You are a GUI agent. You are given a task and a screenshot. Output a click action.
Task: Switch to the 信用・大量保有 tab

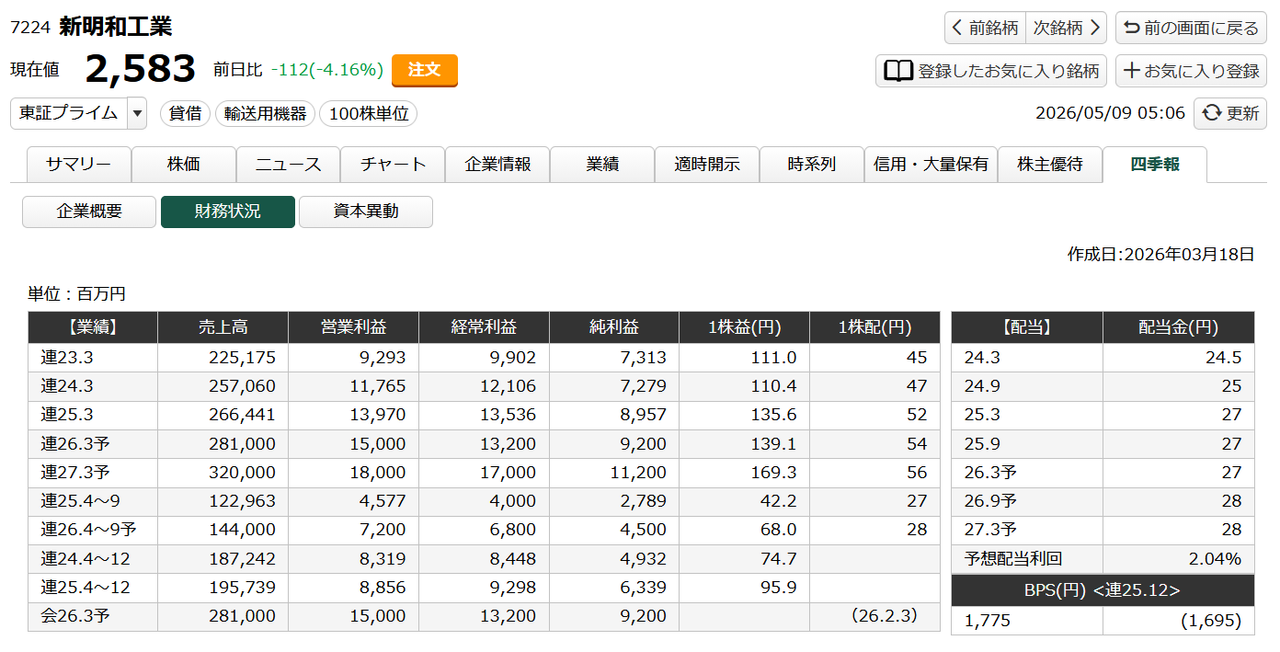931,164
